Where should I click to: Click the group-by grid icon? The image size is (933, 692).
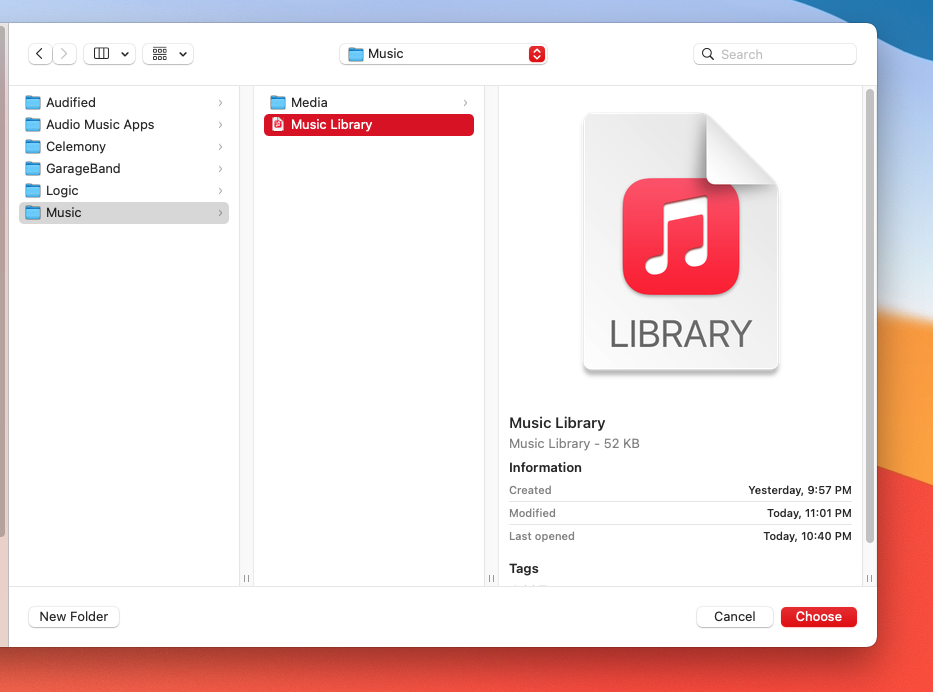click(x=159, y=54)
